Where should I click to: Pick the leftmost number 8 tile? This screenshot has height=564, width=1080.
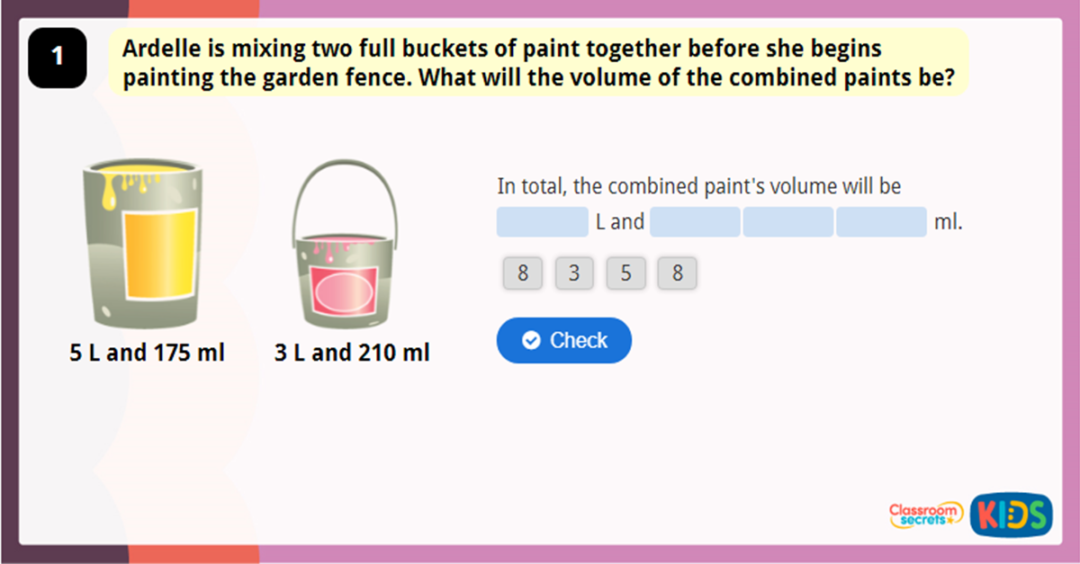tap(523, 273)
